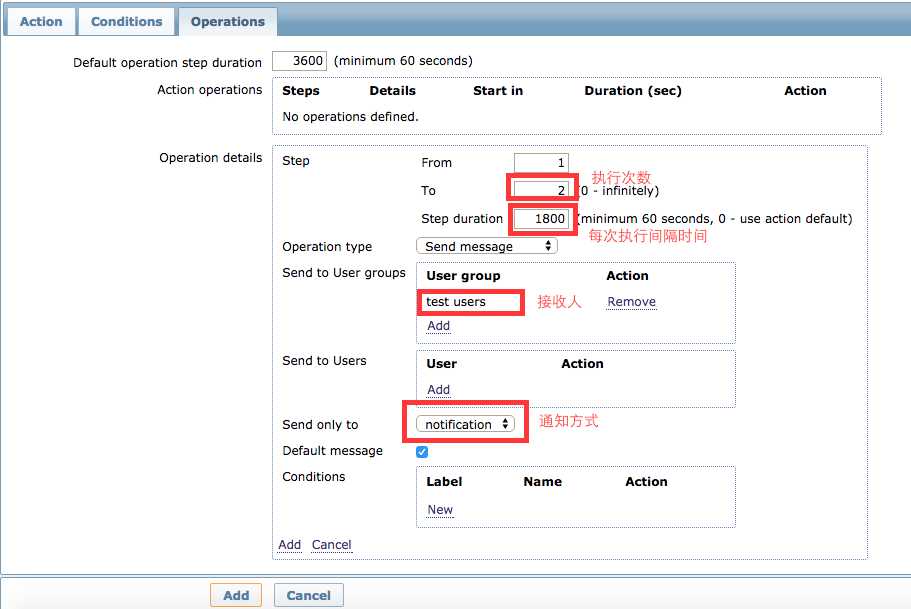Edit the default operation step duration field
The width and height of the screenshot is (911, 609).
(x=299, y=61)
